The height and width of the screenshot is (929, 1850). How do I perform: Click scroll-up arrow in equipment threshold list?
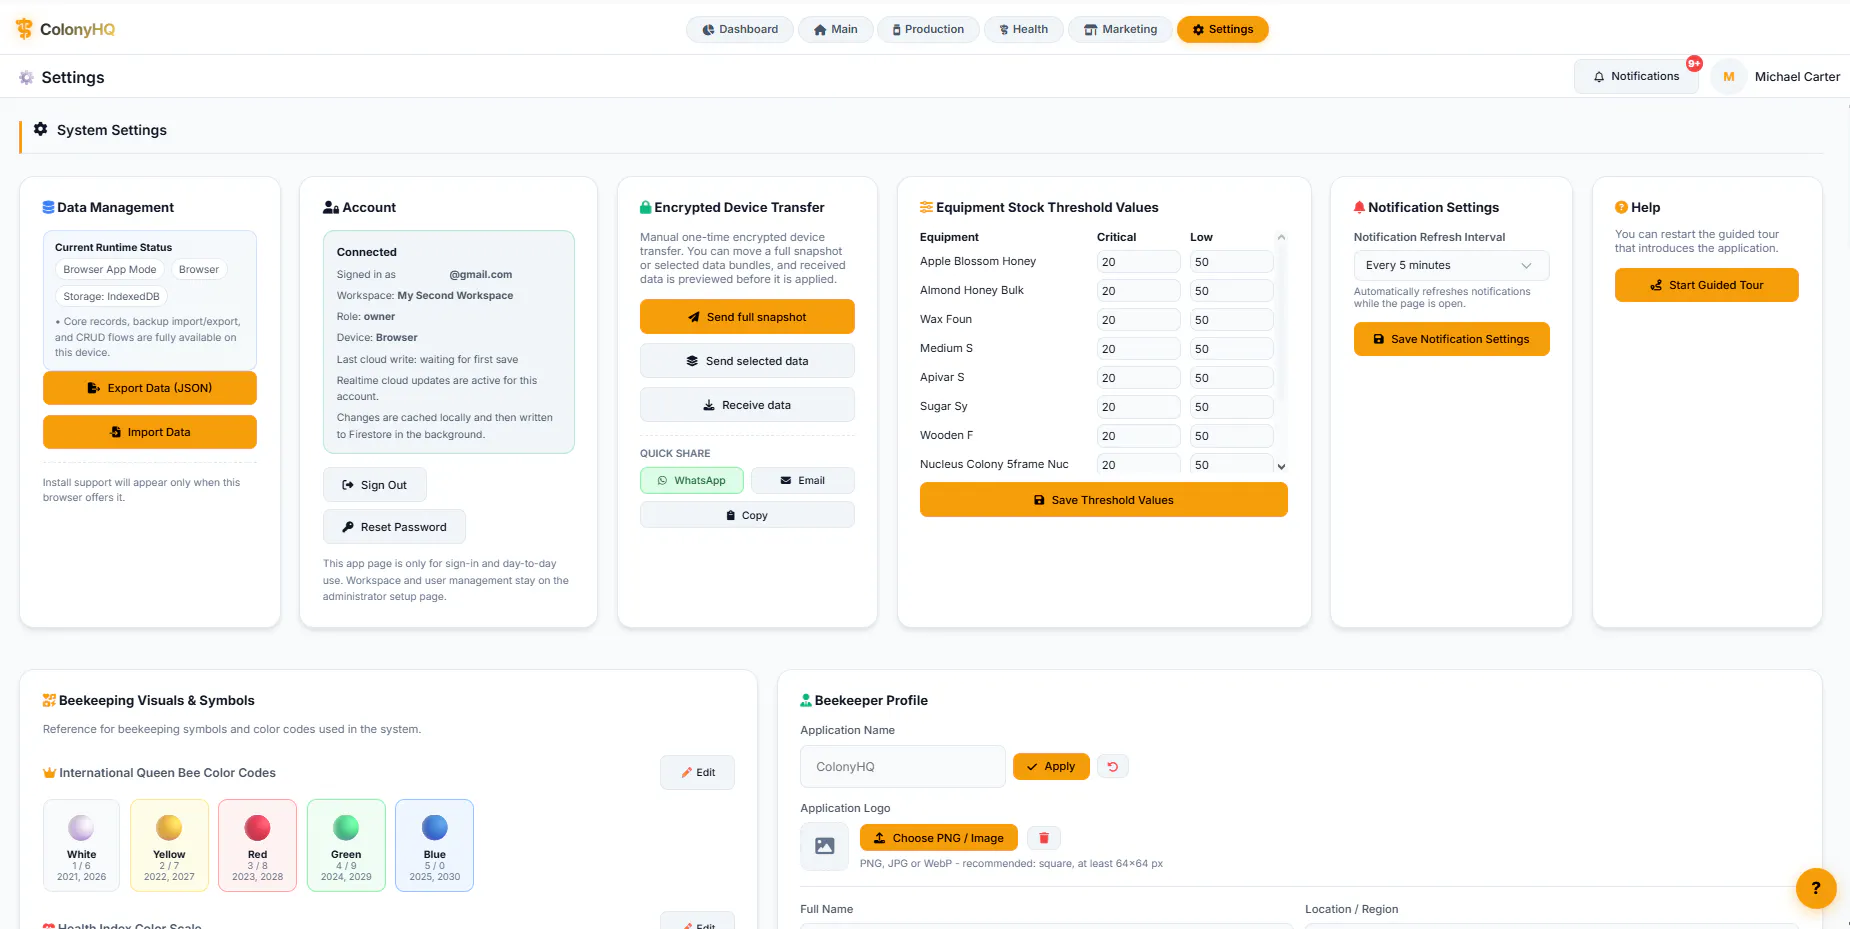coord(1281,237)
